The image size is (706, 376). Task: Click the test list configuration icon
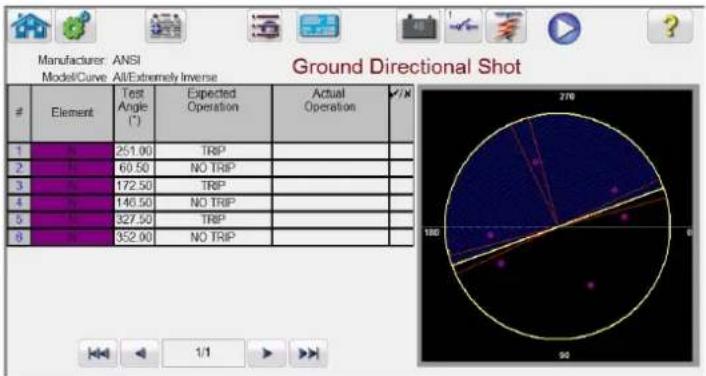pos(265,26)
